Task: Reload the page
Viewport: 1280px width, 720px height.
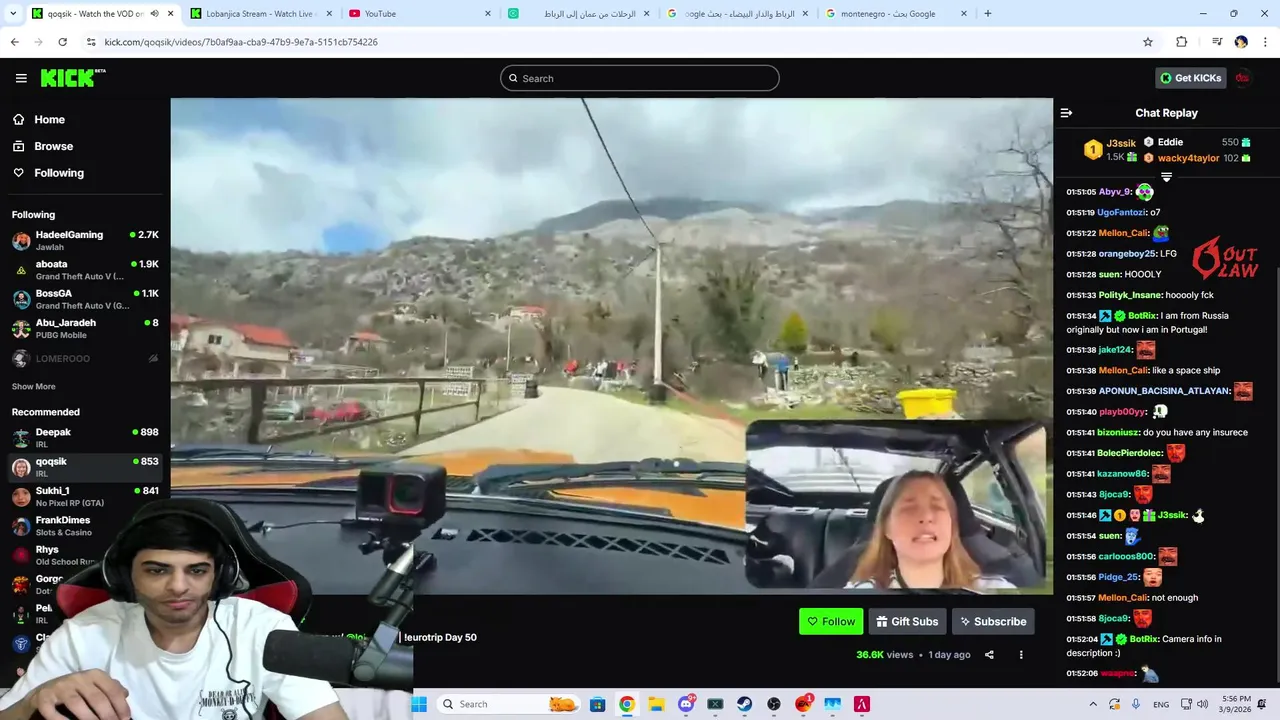Action: (x=62, y=42)
